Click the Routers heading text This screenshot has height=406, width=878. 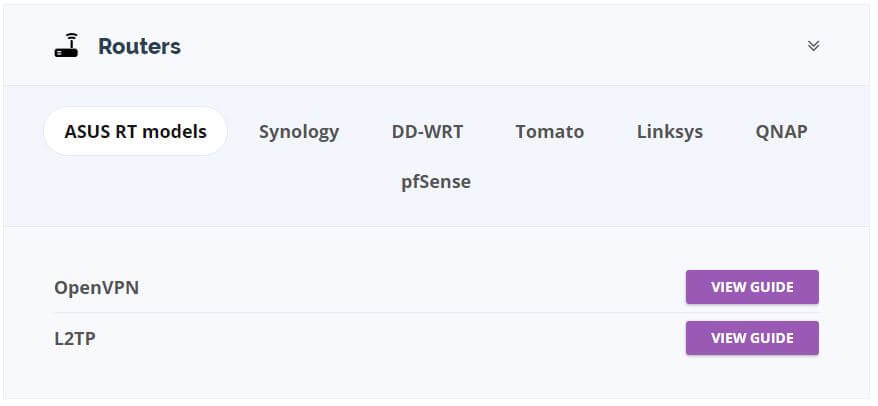click(139, 46)
